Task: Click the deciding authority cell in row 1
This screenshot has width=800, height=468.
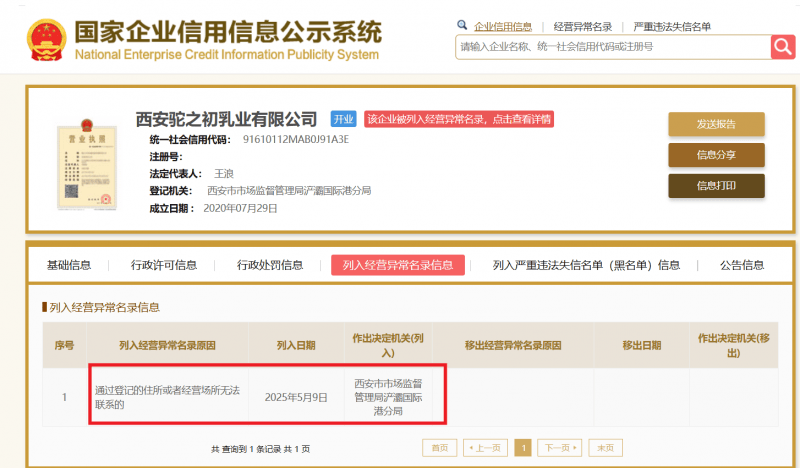Action: (x=388, y=397)
